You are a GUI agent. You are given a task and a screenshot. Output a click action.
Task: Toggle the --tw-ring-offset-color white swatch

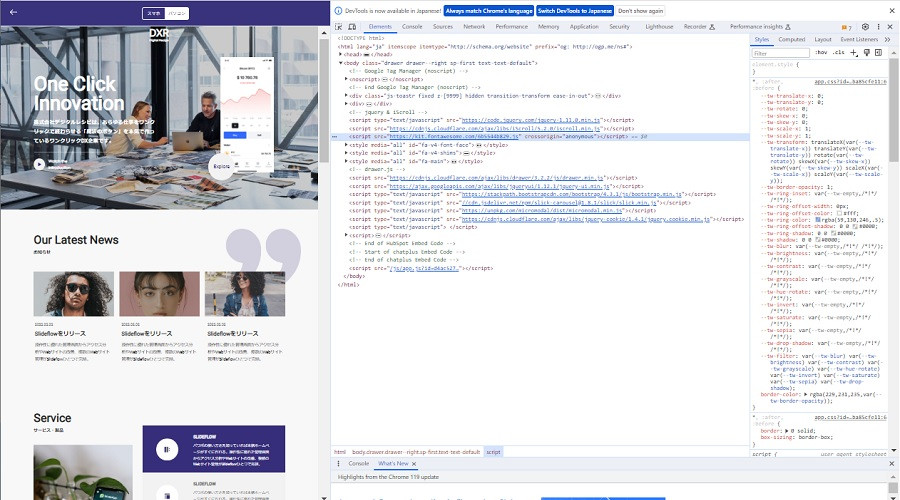(x=840, y=214)
